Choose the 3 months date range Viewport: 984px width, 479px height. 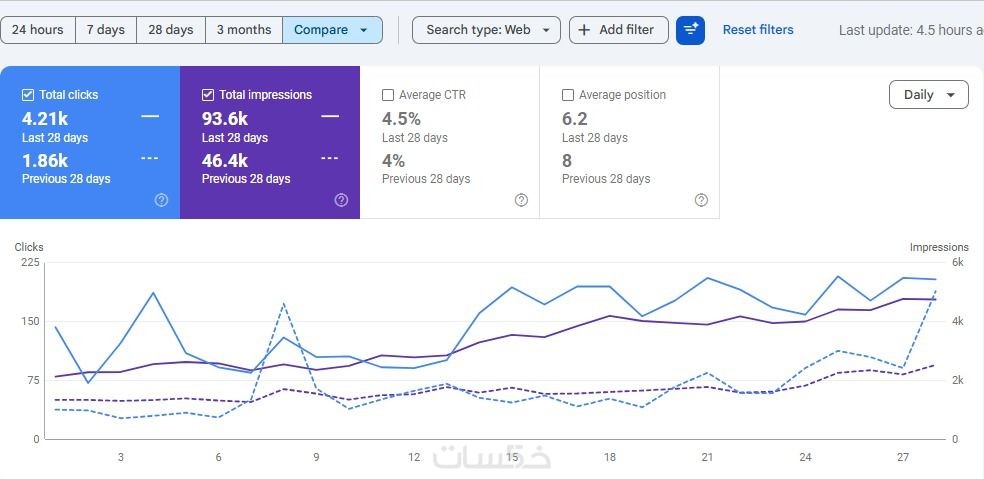point(244,30)
